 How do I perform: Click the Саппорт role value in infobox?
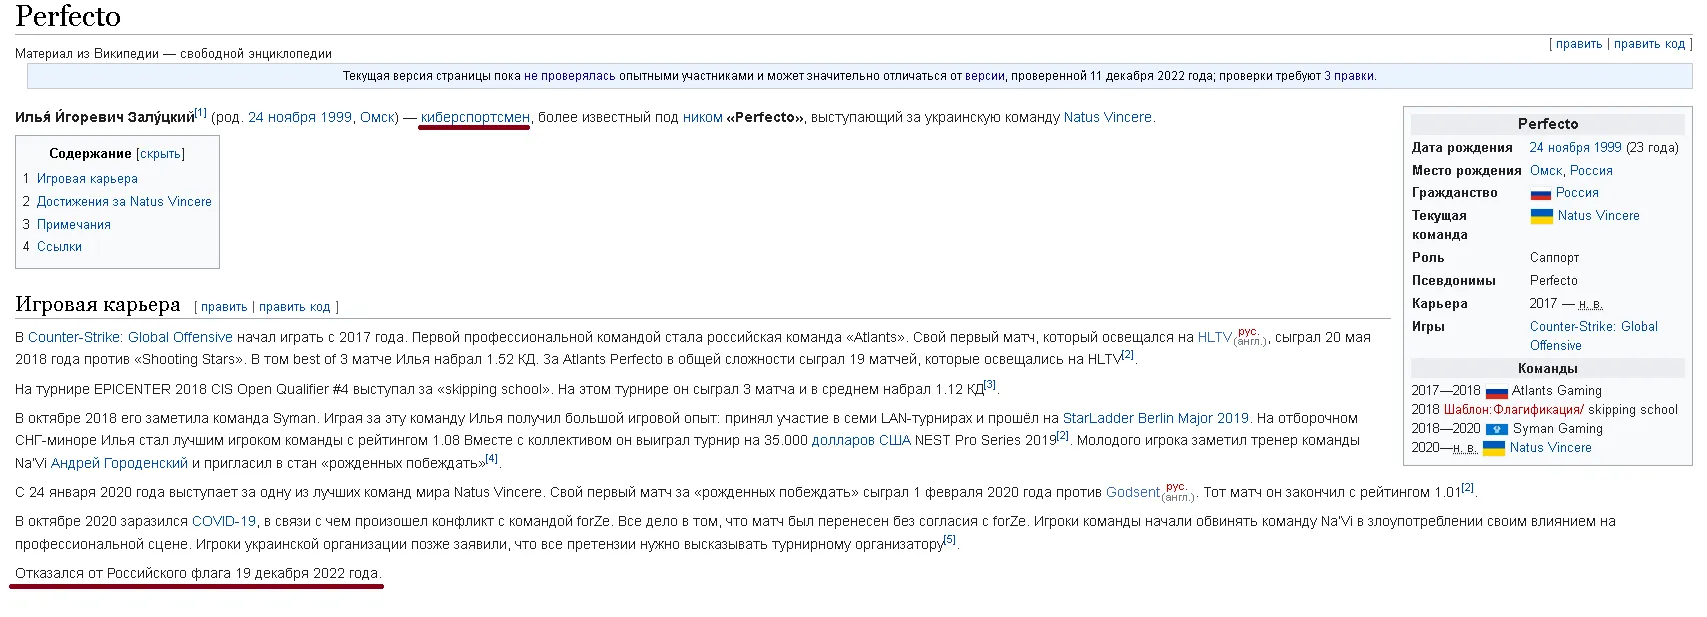(1555, 258)
